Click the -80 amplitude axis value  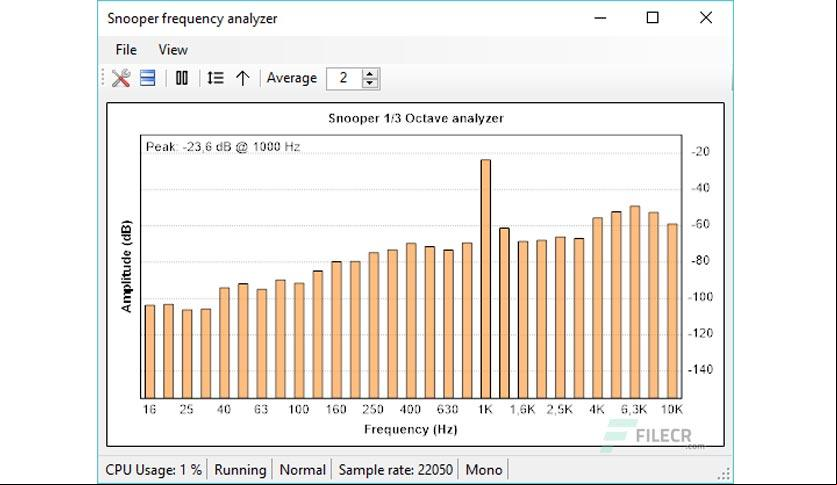tap(700, 260)
